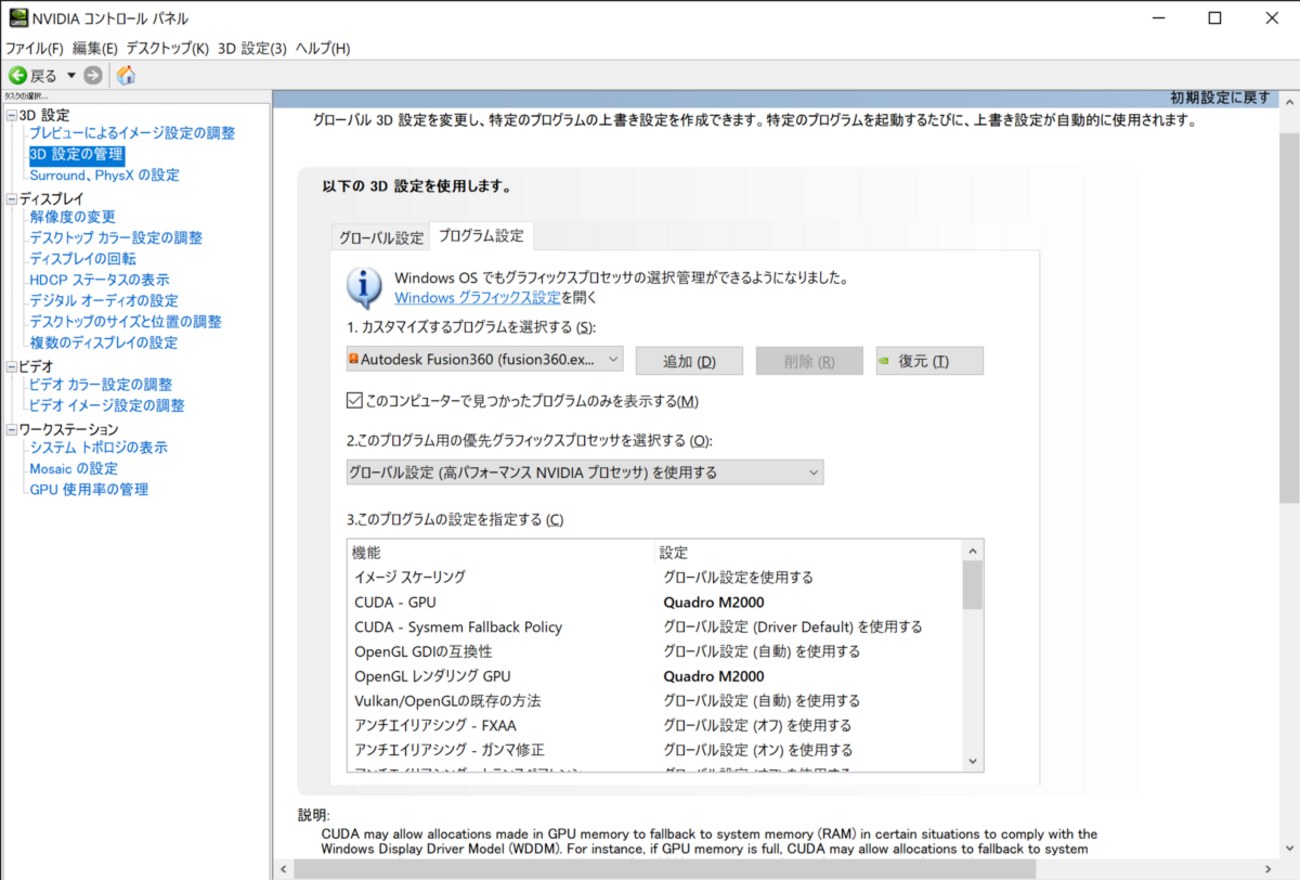
Task: Select the プログラム設定 tab
Action: coord(481,236)
